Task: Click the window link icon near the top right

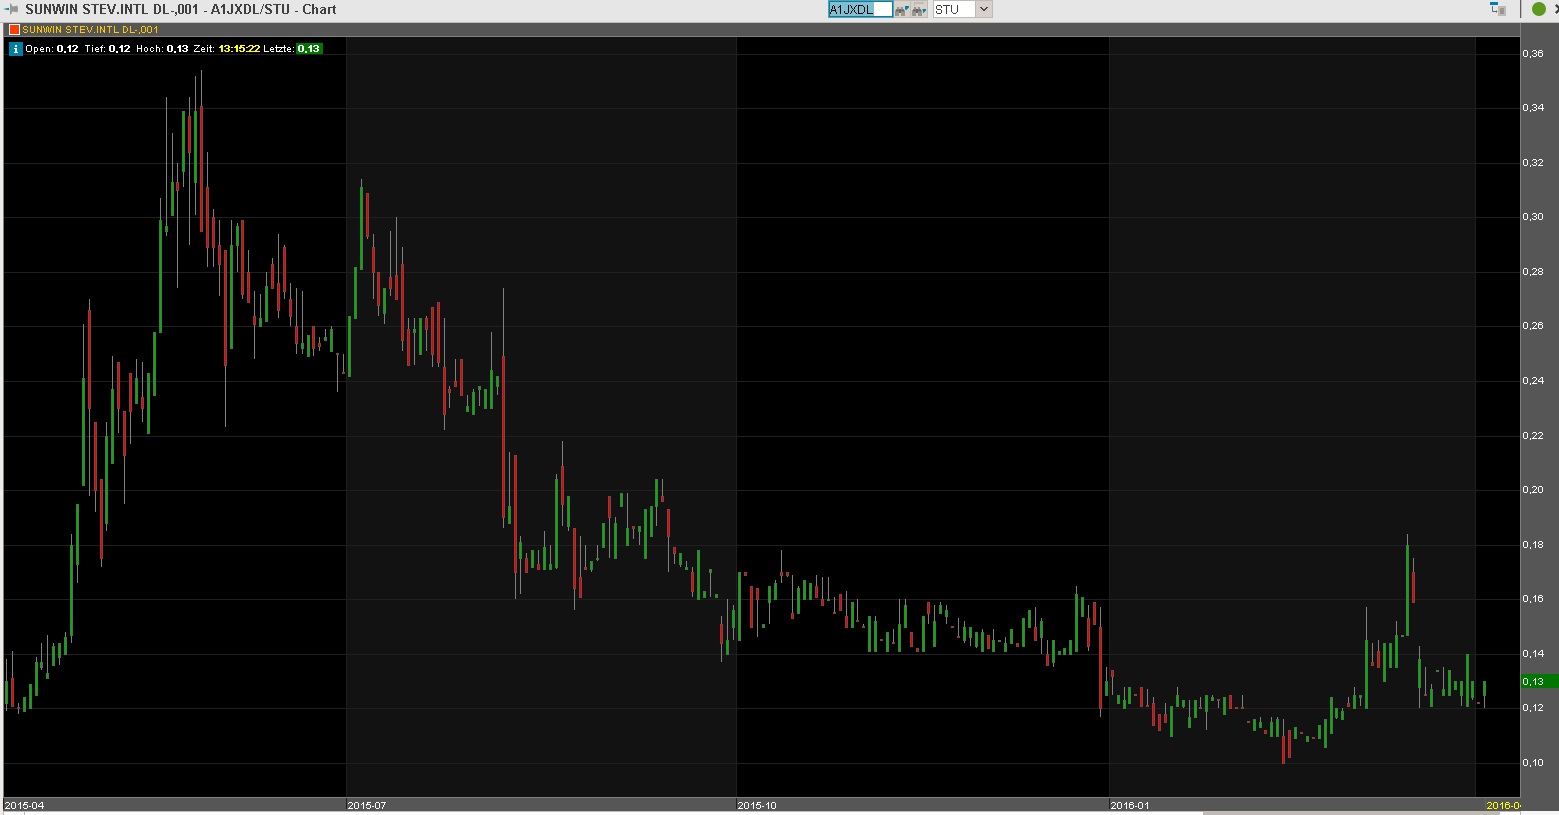Action: 1498,9
